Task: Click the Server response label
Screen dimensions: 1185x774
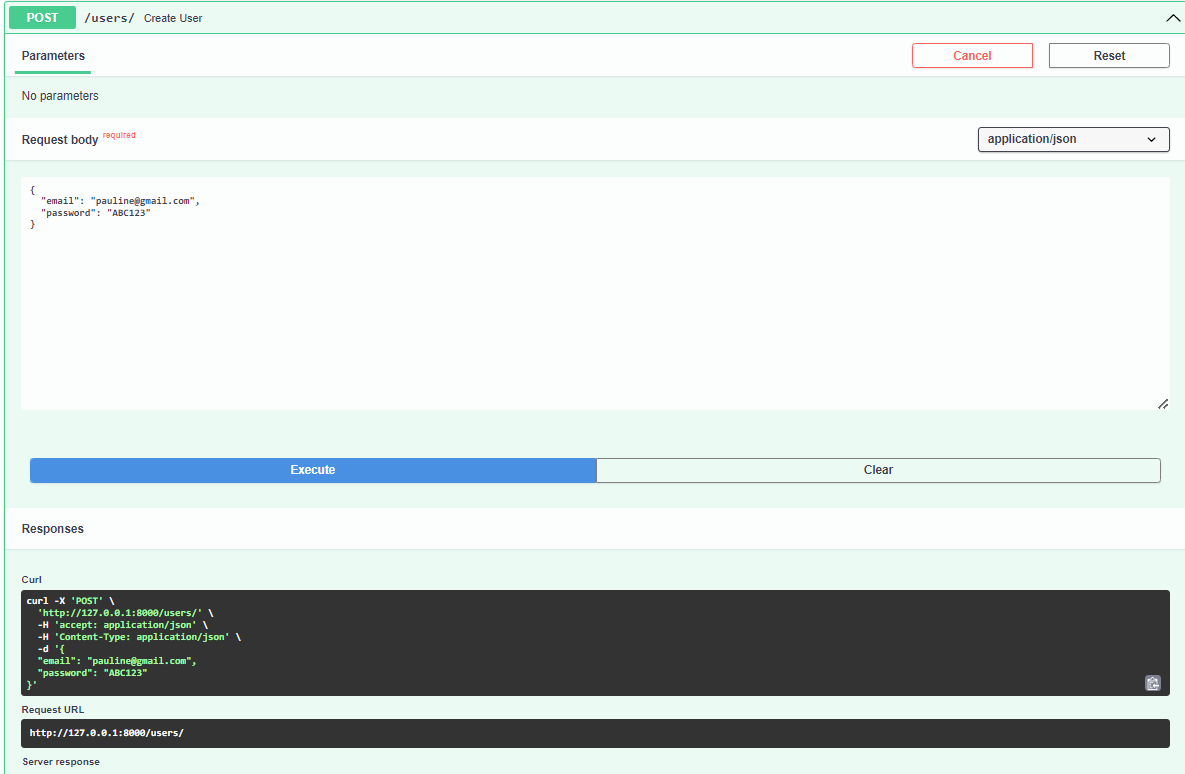Action: 60,761
